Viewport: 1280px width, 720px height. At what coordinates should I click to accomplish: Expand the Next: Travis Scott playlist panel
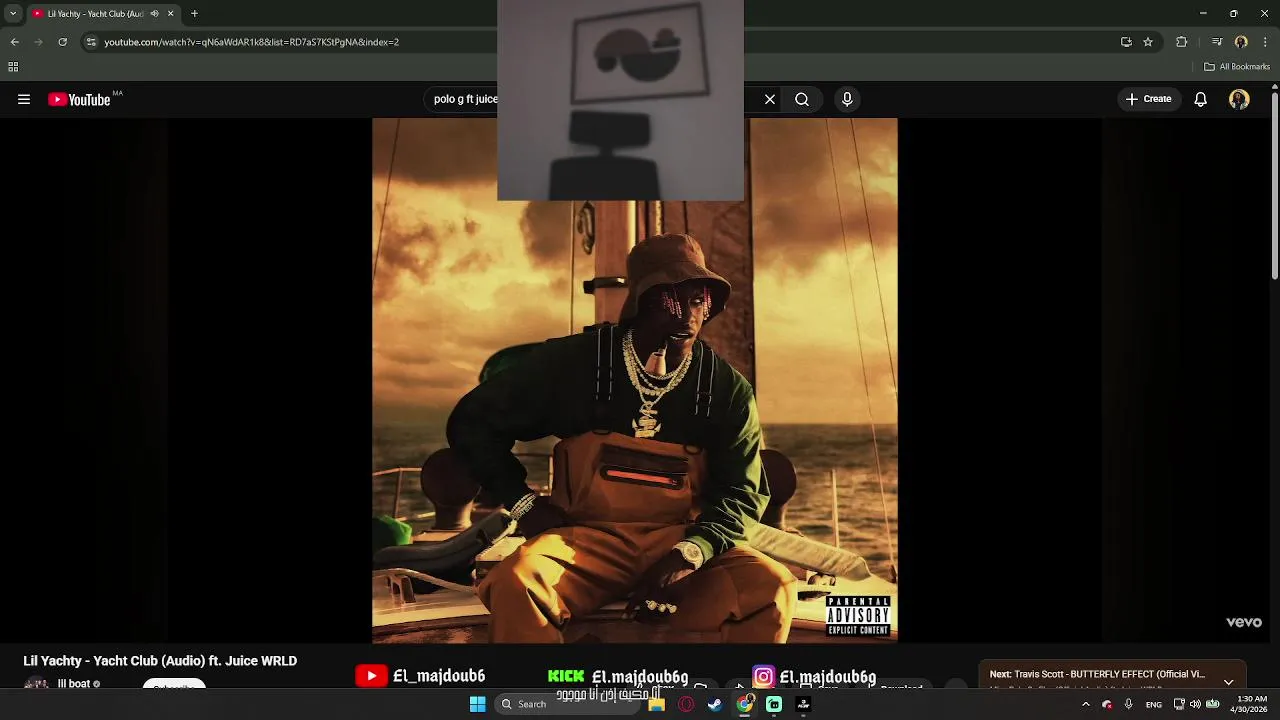1229,682
